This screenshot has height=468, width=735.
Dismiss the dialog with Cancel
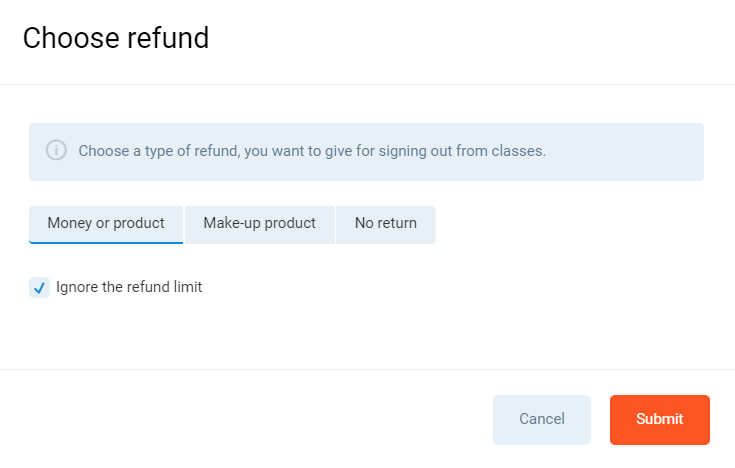pyautogui.click(x=541, y=419)
